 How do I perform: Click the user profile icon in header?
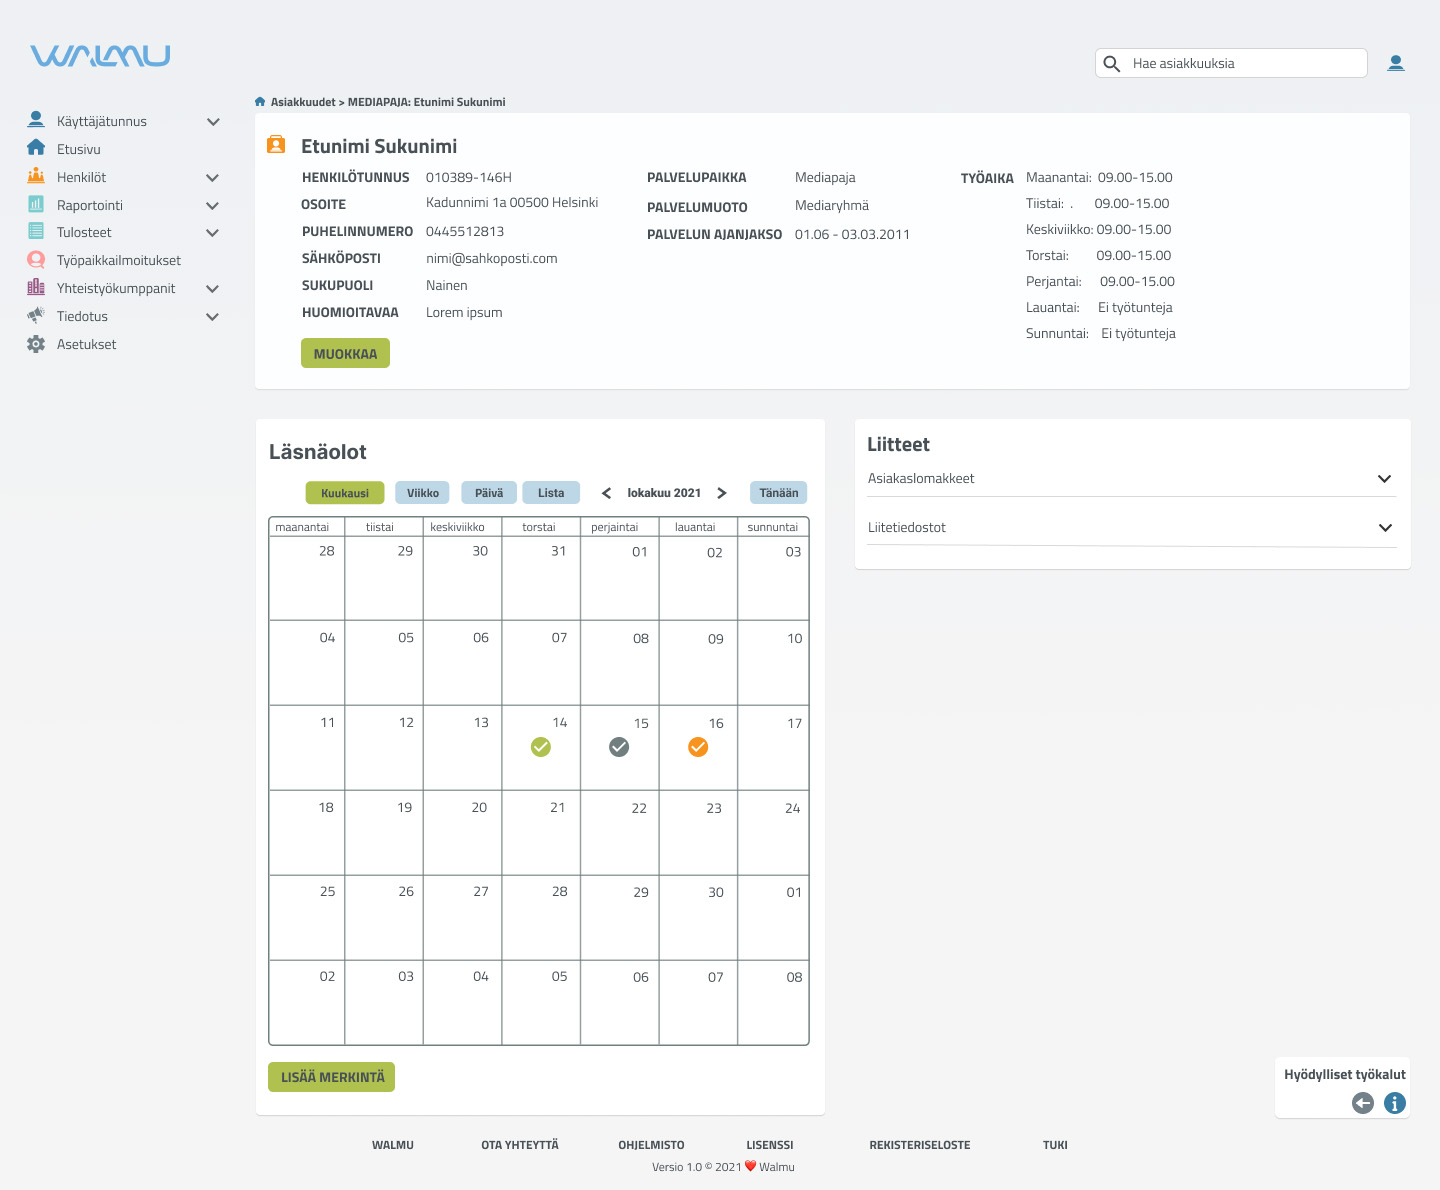coord(1396,63)
